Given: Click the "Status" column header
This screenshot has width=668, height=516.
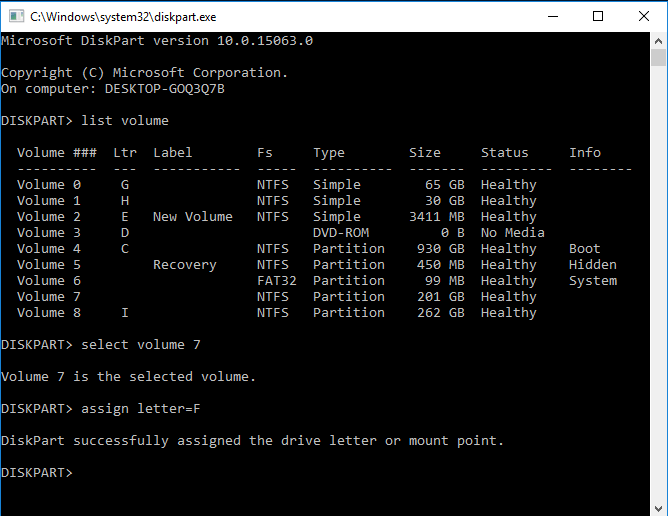Looking at the screenshot, I should click(504, 153).
